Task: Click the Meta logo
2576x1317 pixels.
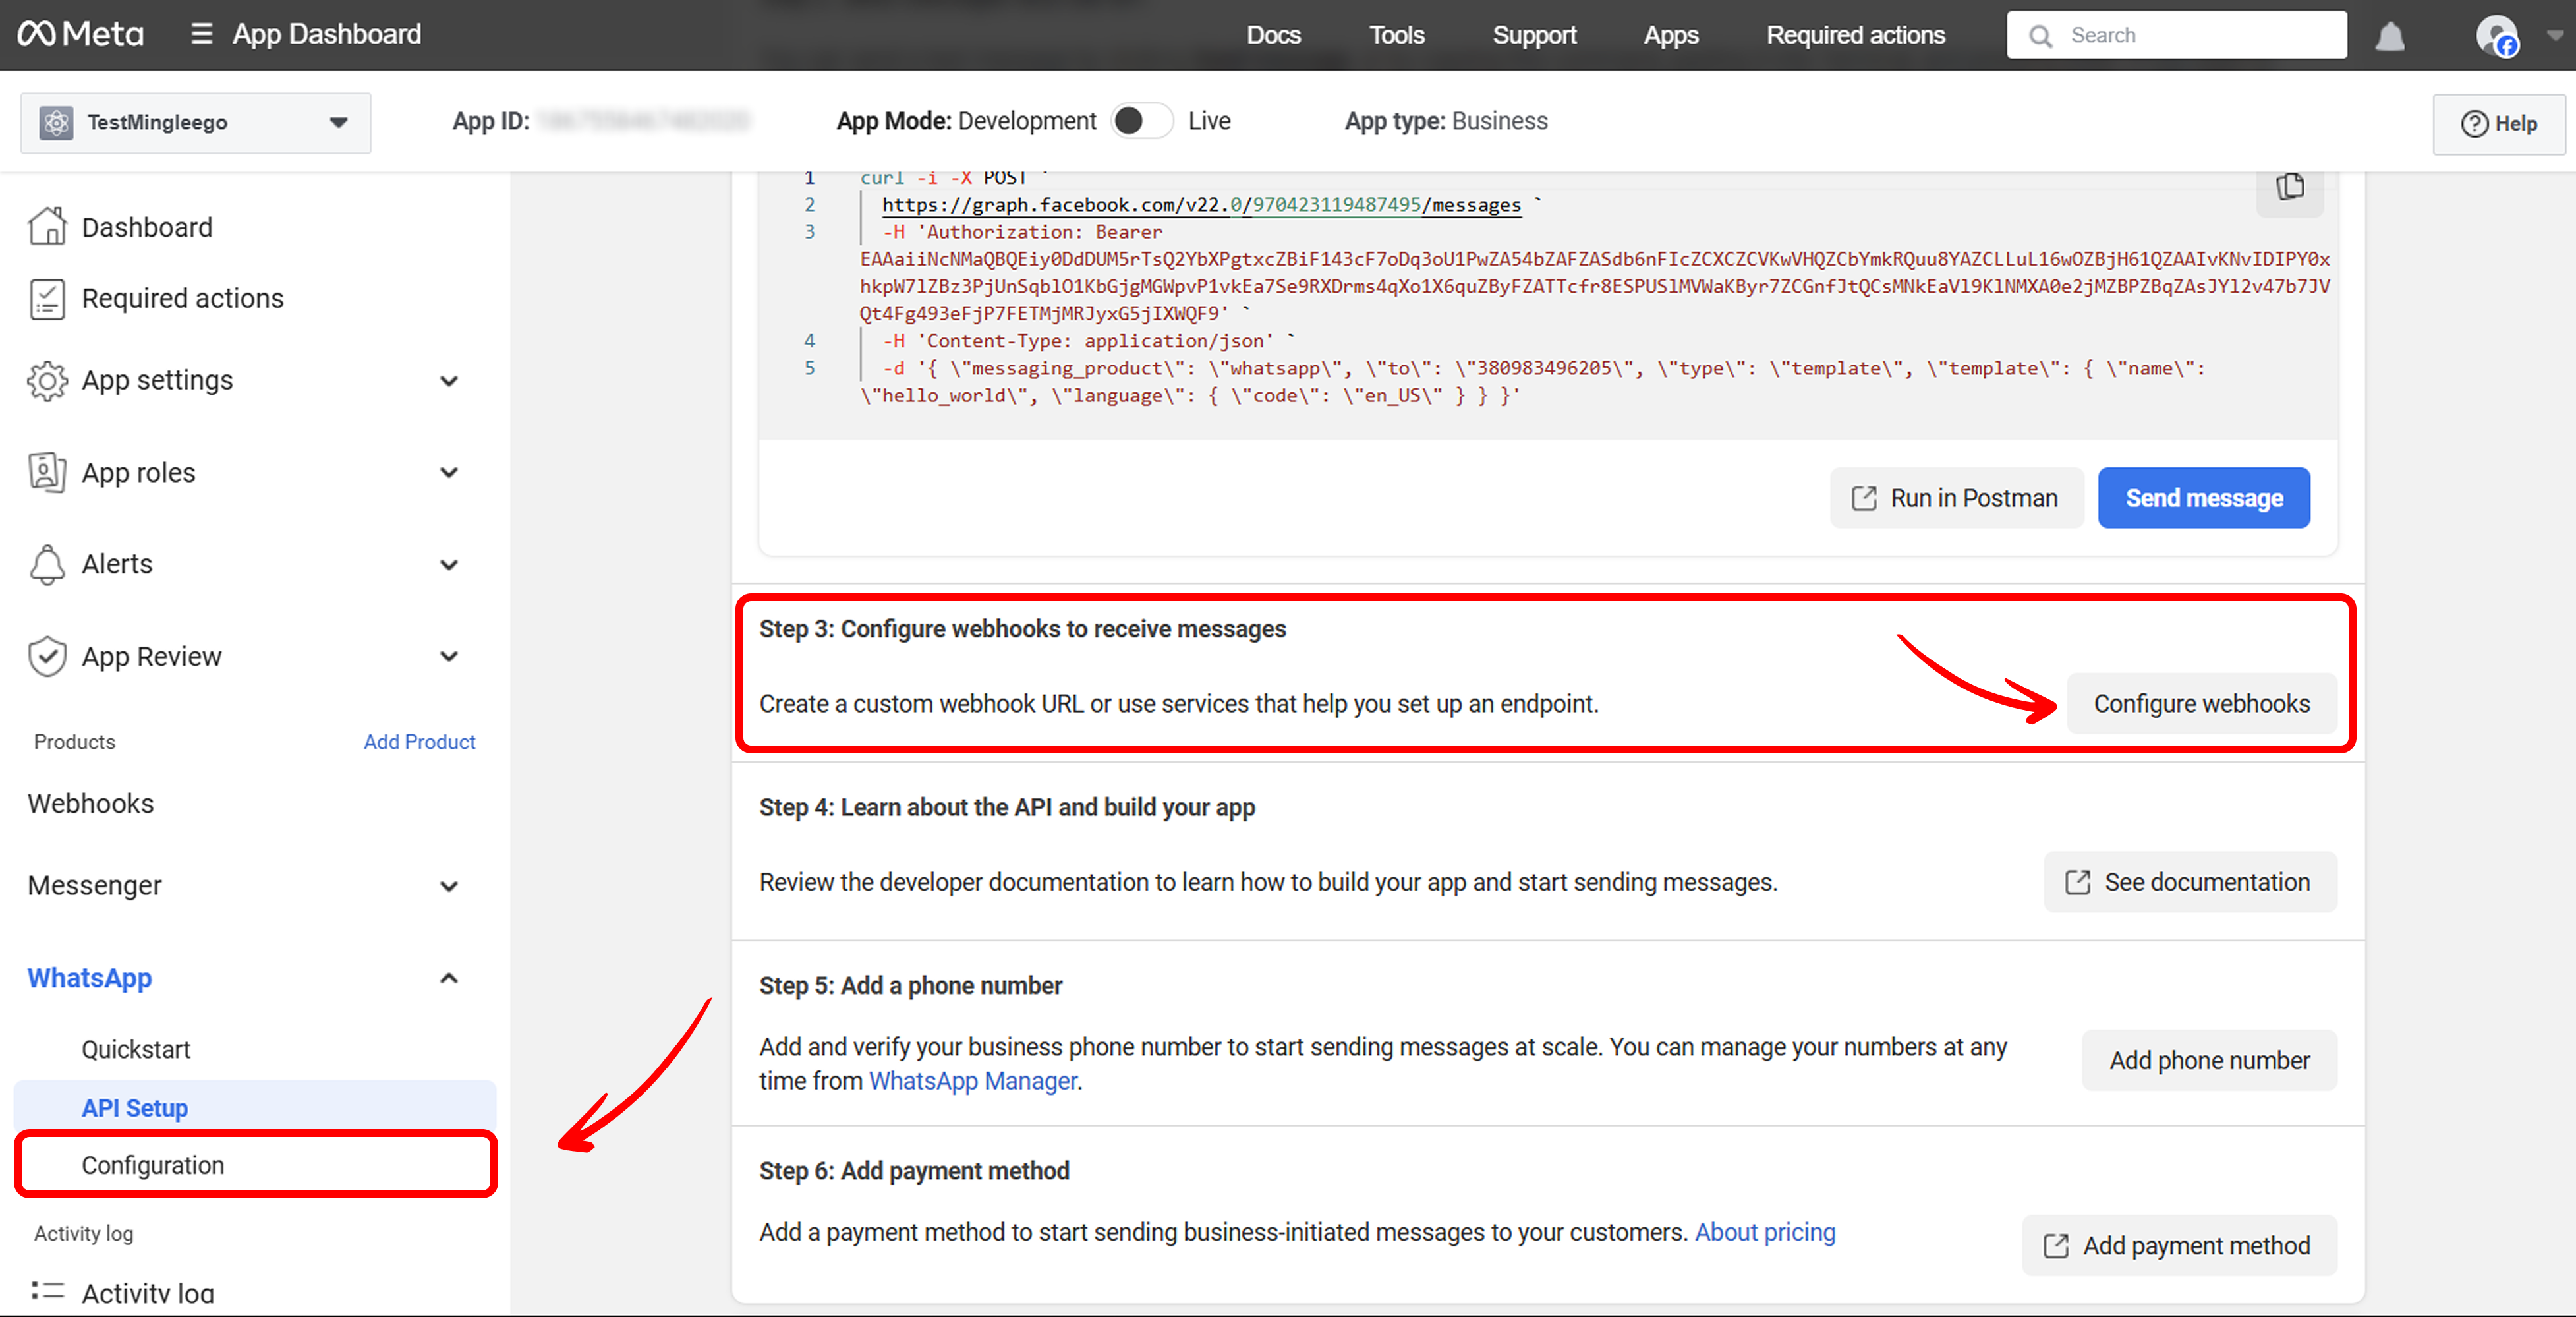Action: click(x=81, y=34)
